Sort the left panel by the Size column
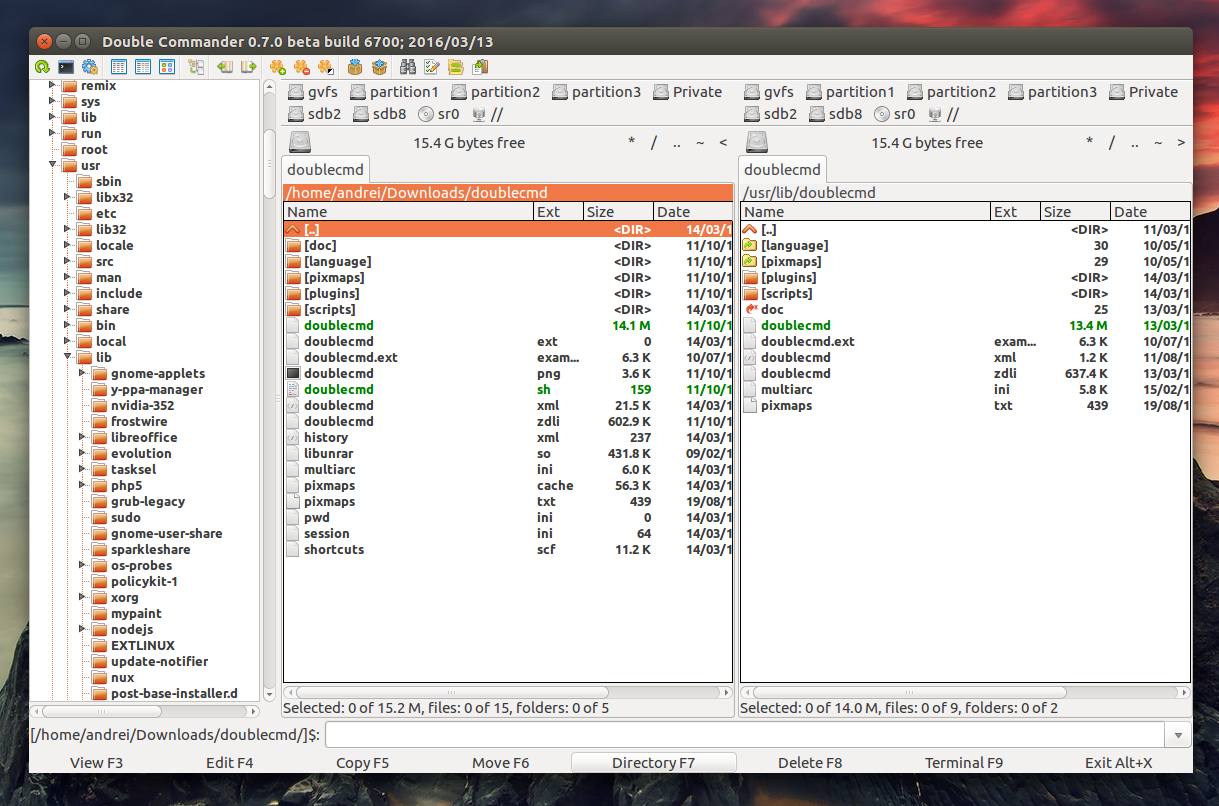 (x=618, y=212)
